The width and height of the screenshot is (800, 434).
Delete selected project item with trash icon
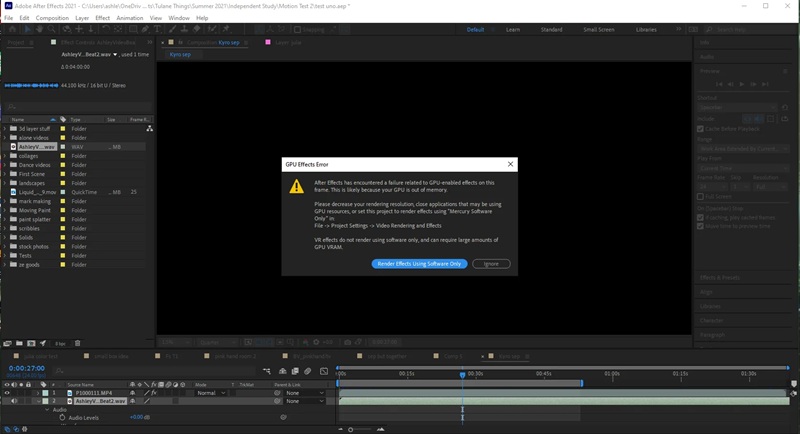78,343
